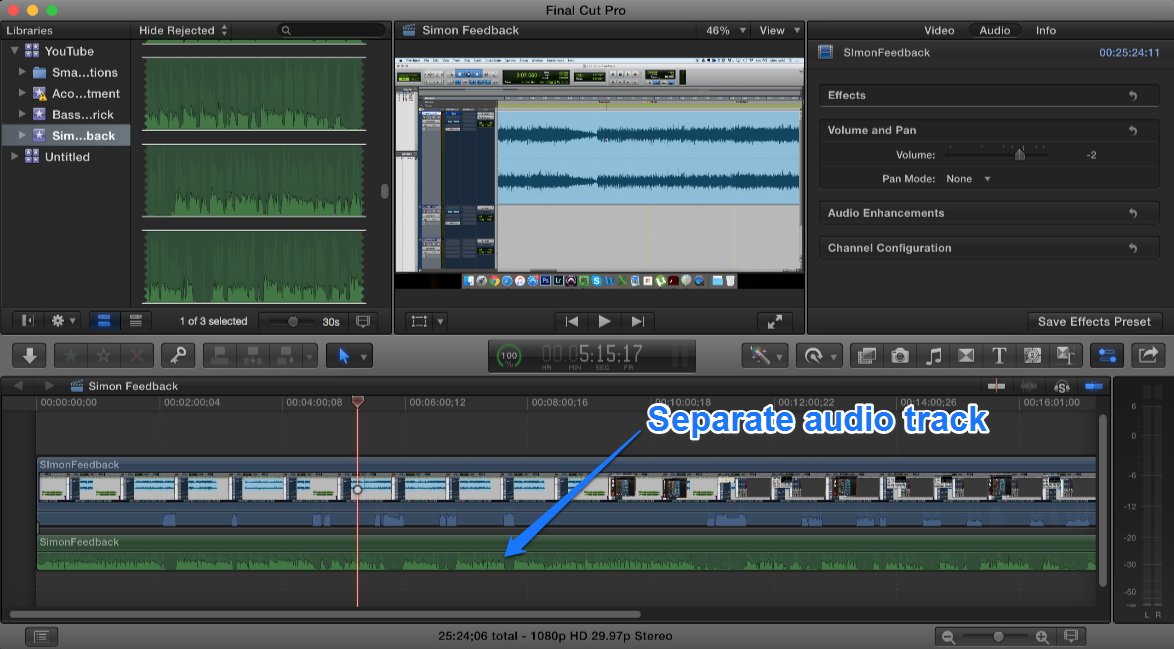Switch browser to list view
This screenshot has width=1174, height=649.
coord(136,321)
